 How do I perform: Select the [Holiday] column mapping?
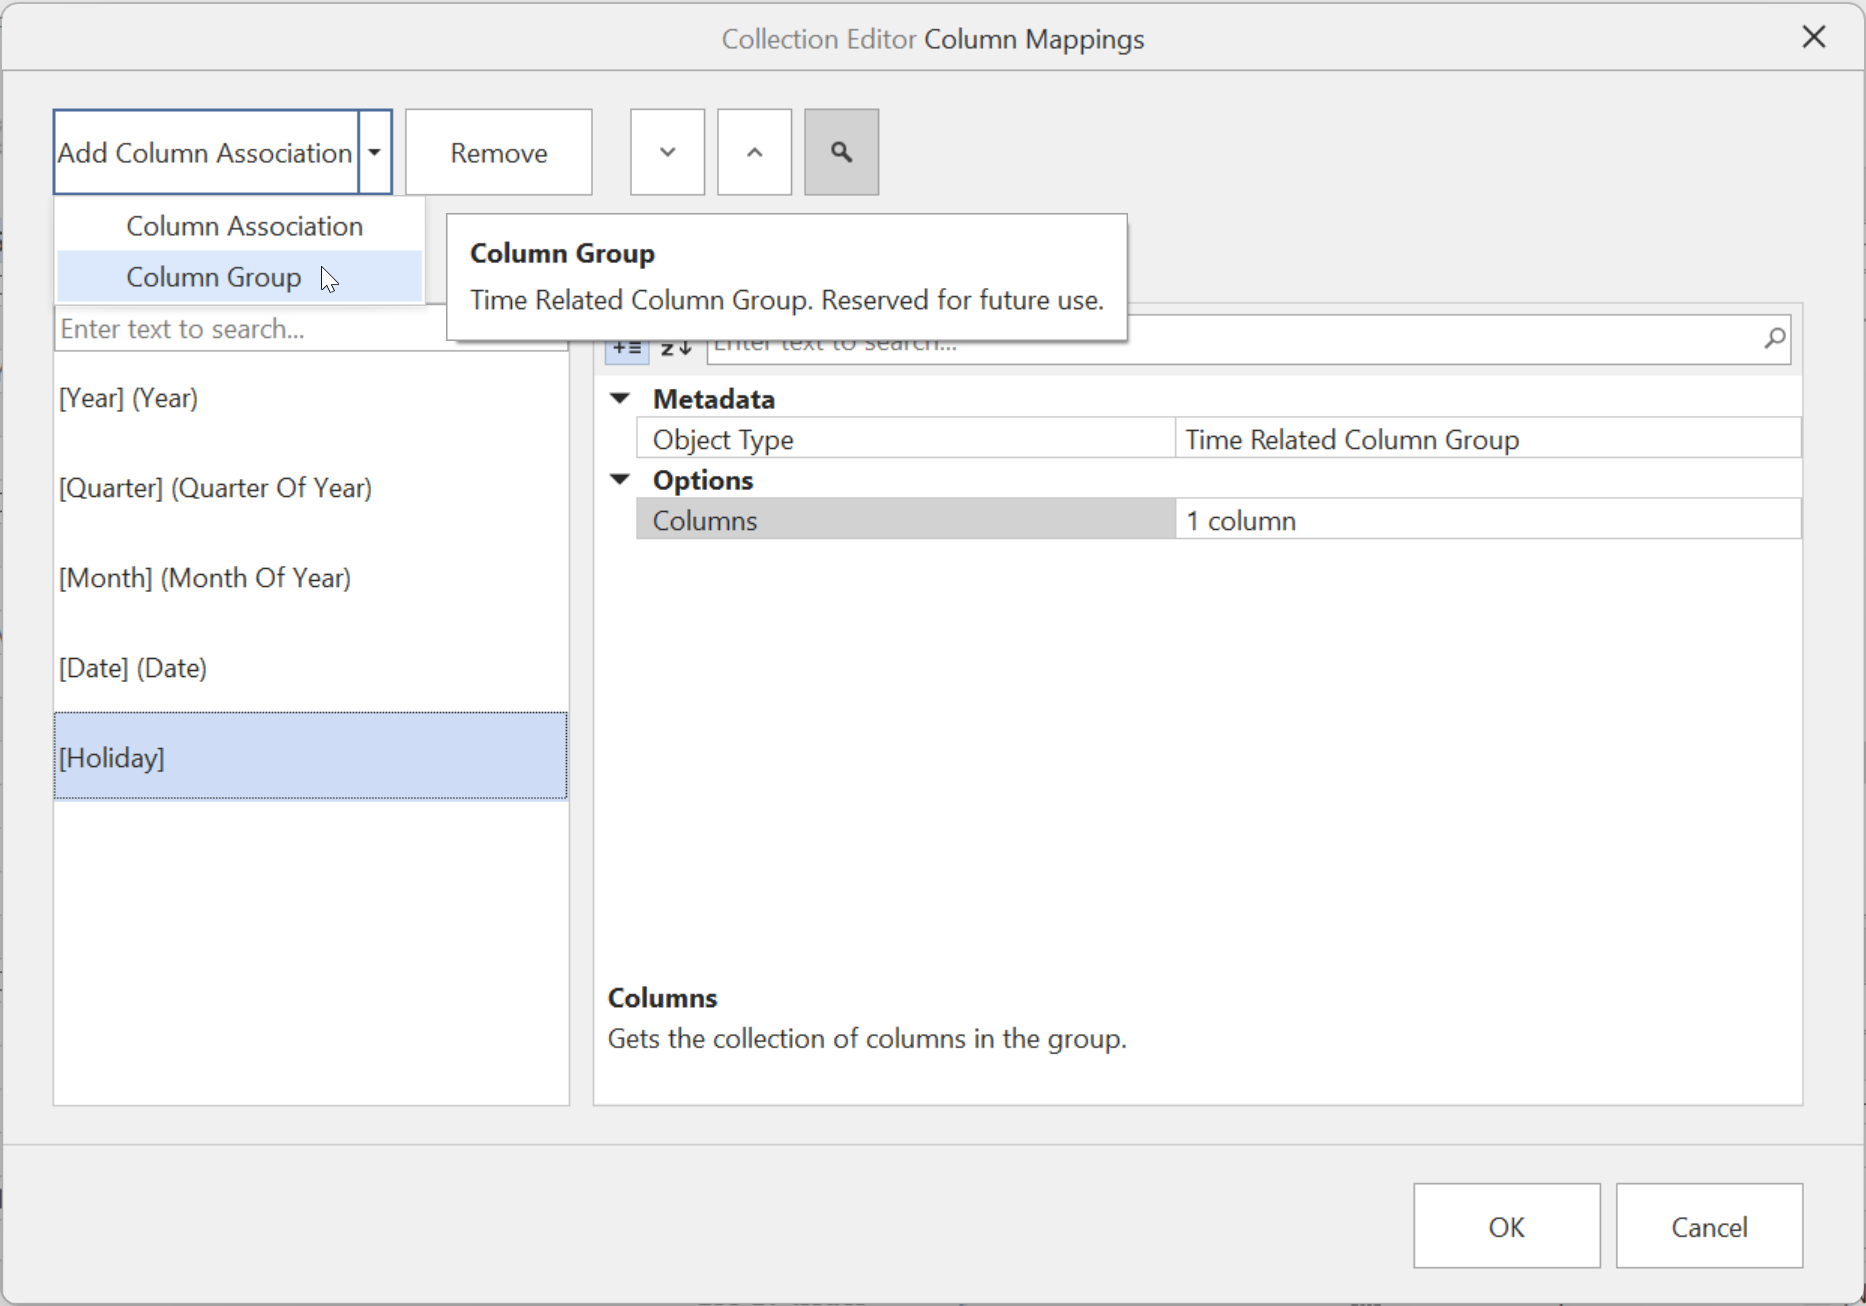[310, 757]
